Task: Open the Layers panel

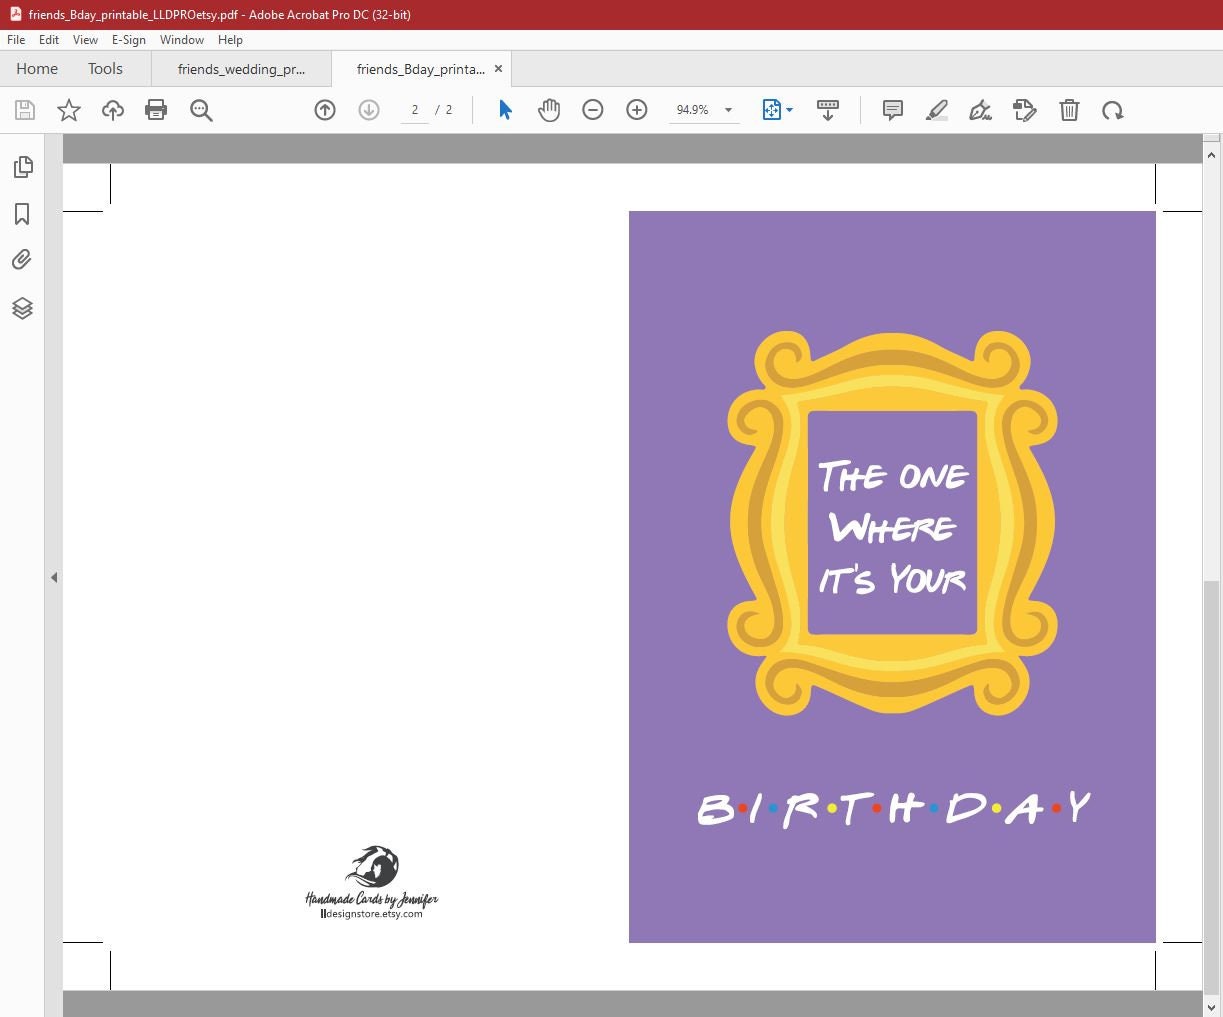Action: click(22, 308)
